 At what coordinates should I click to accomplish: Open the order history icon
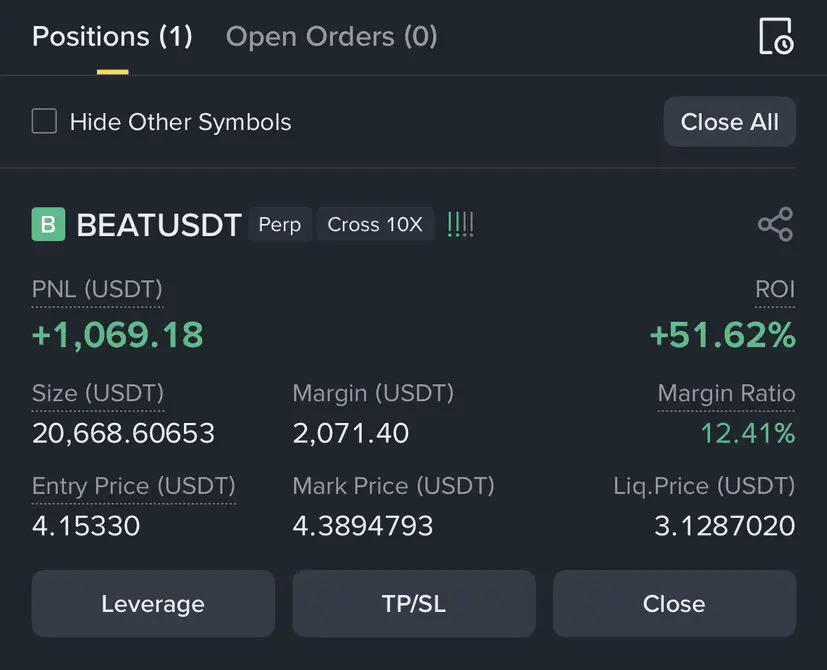pos(775,37)
